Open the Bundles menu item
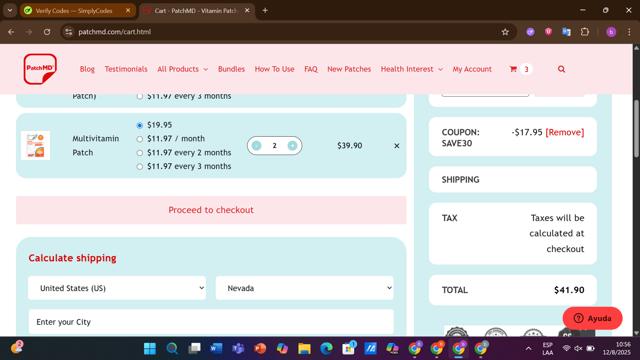The width and height of the screenshot is (640, 360). tap(231, 69)
